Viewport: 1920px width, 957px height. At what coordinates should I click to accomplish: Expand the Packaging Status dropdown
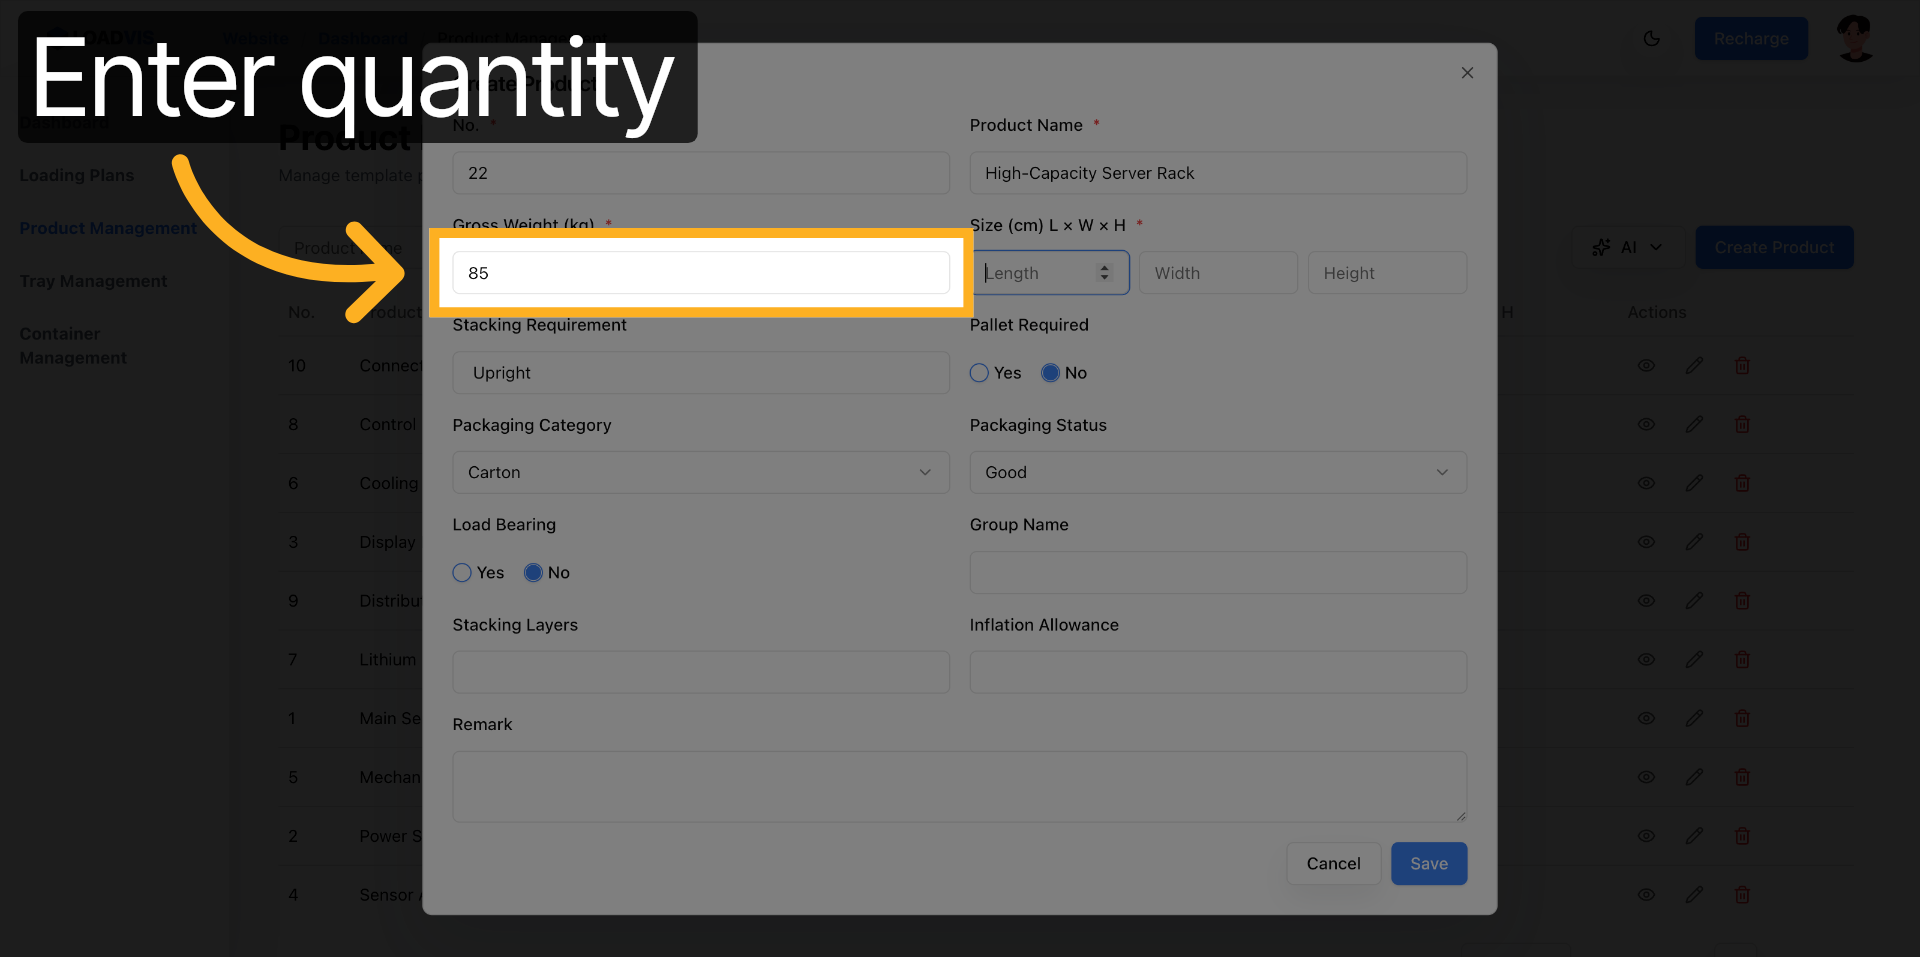click(1217, 472)
